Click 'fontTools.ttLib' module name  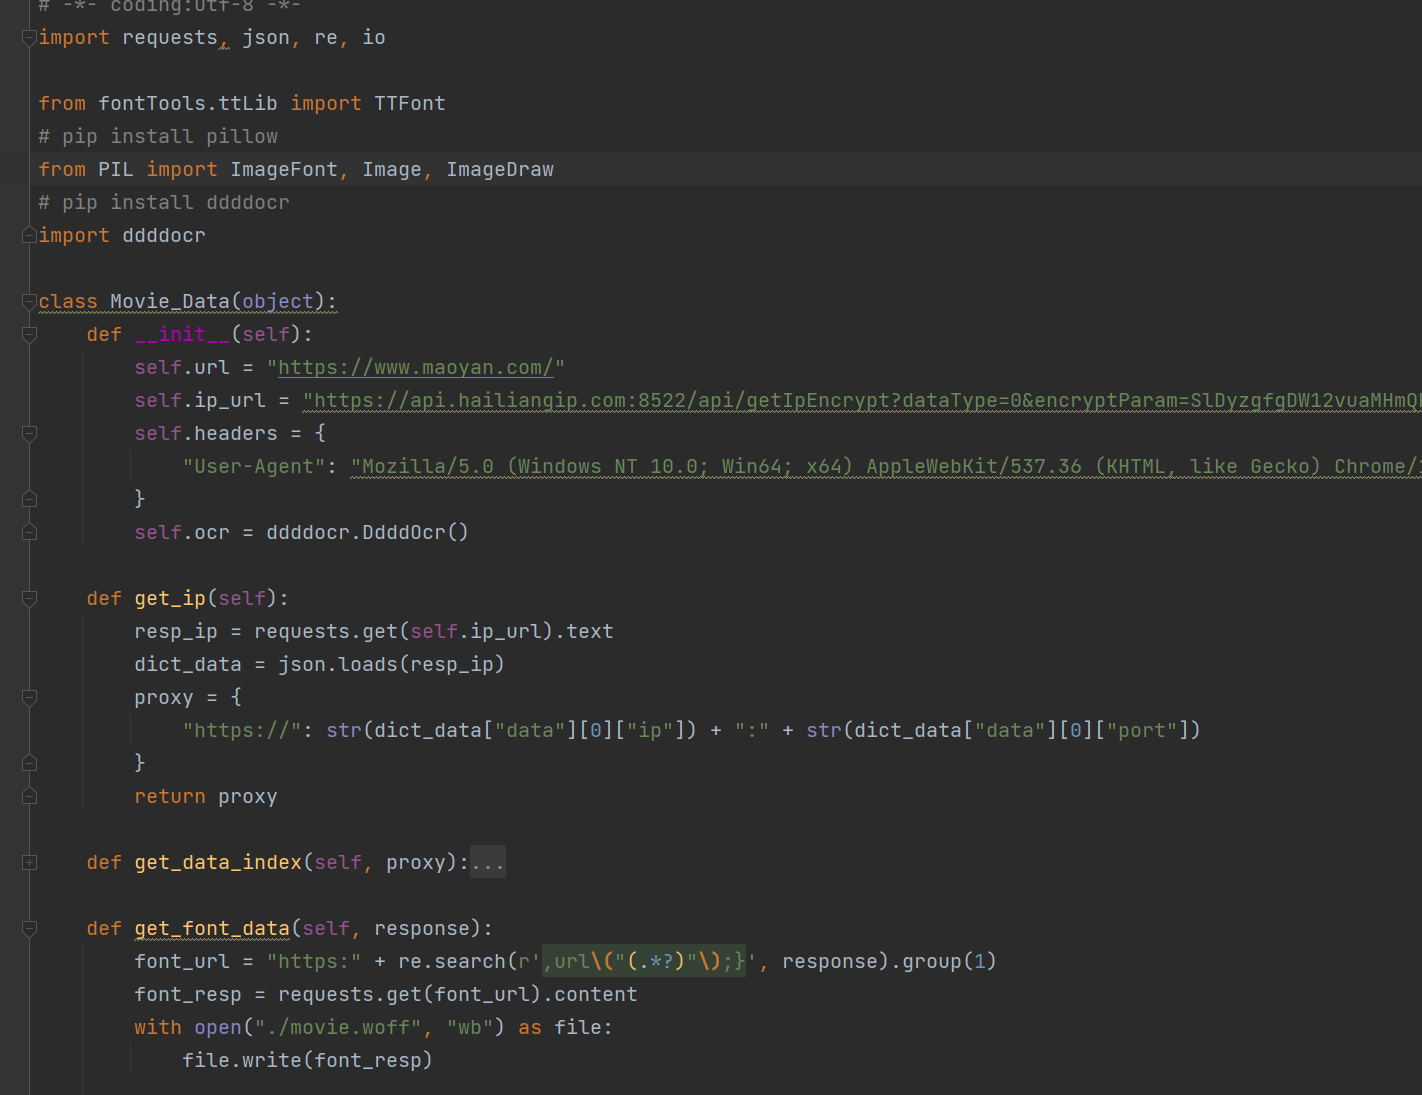click(188, 104)
